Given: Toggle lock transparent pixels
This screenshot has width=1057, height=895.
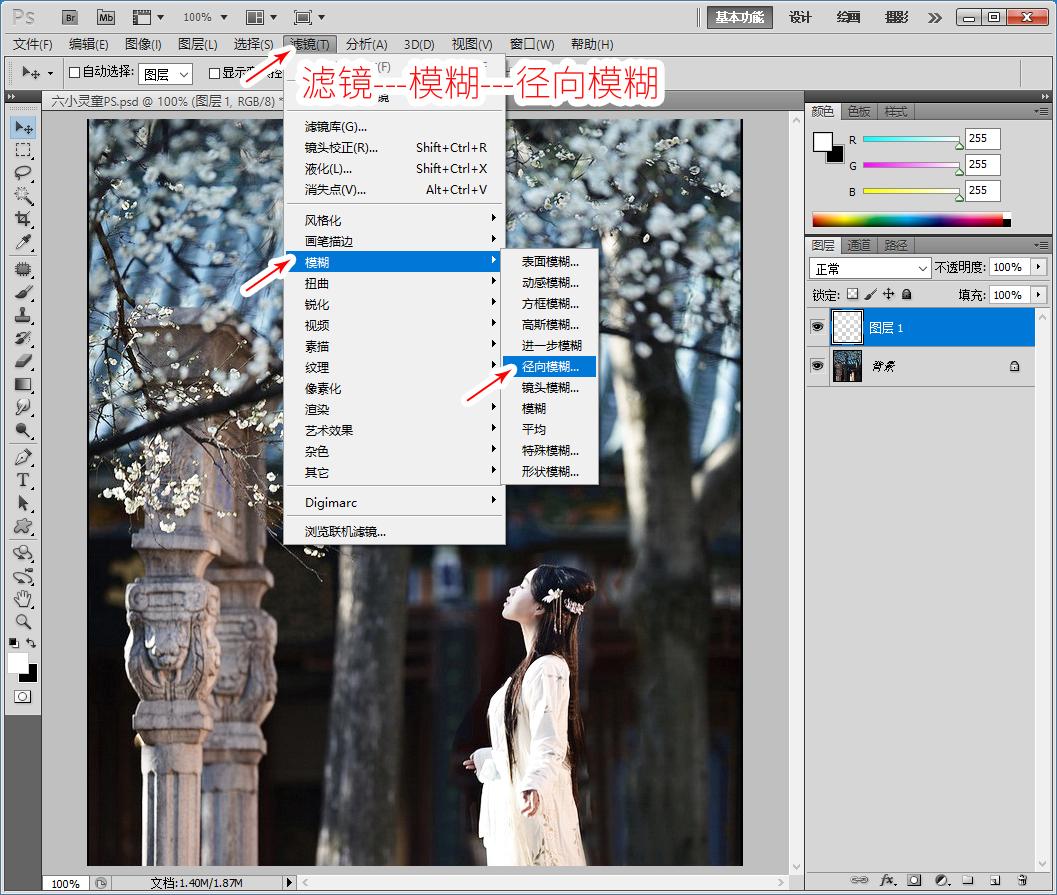Looking at the screenshot, I should click(x=853, y=294).
